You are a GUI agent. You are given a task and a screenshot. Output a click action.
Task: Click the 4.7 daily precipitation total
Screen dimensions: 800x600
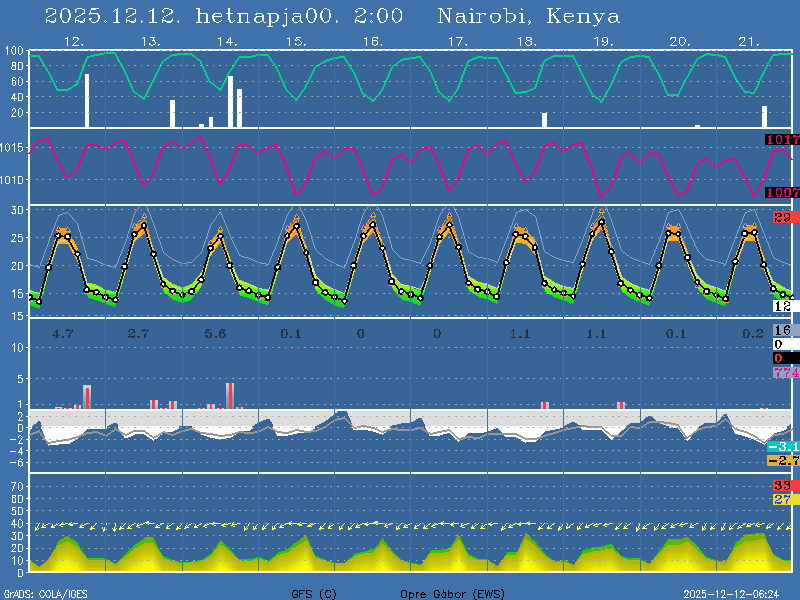tap(63, 332)
